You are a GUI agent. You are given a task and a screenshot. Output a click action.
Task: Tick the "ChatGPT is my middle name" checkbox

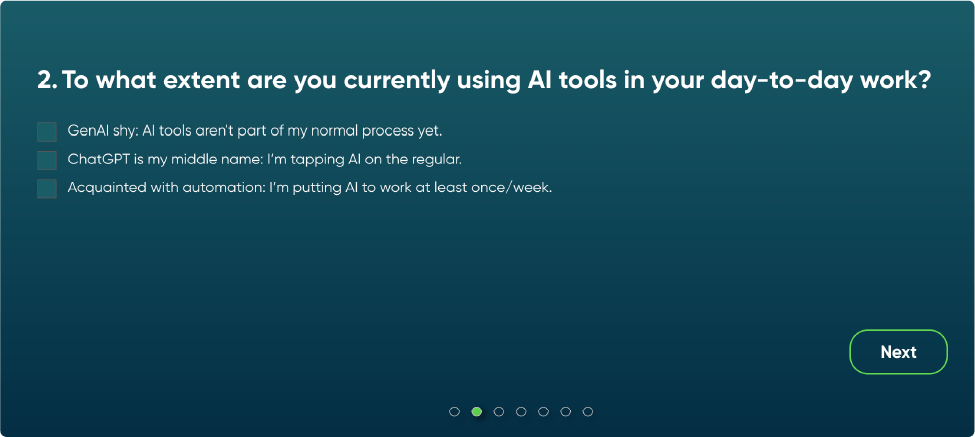pos(47,160)
